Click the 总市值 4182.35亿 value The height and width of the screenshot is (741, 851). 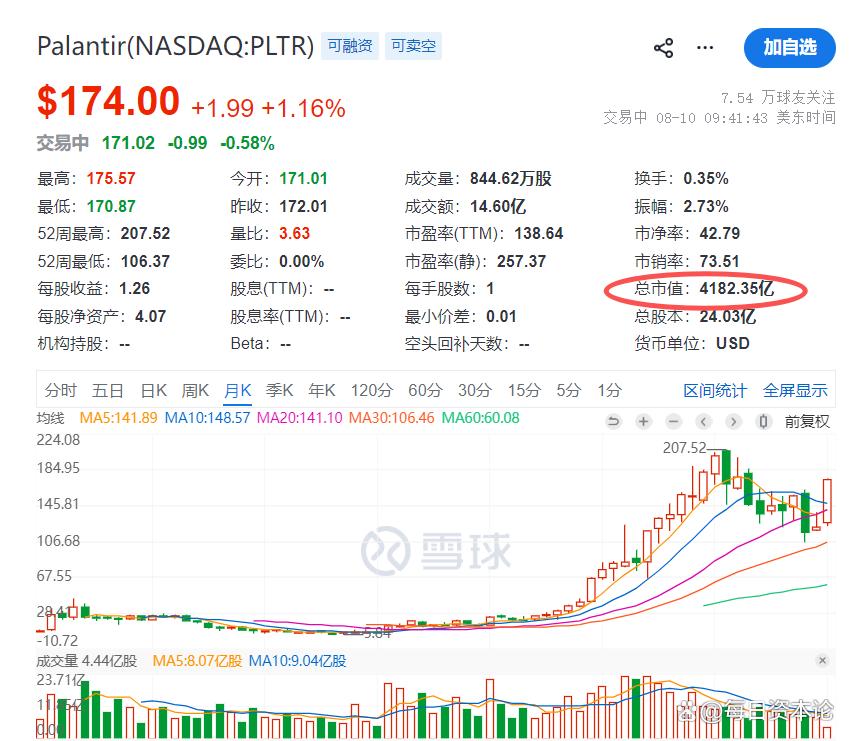pyautogui.click(x=736, y=288)
